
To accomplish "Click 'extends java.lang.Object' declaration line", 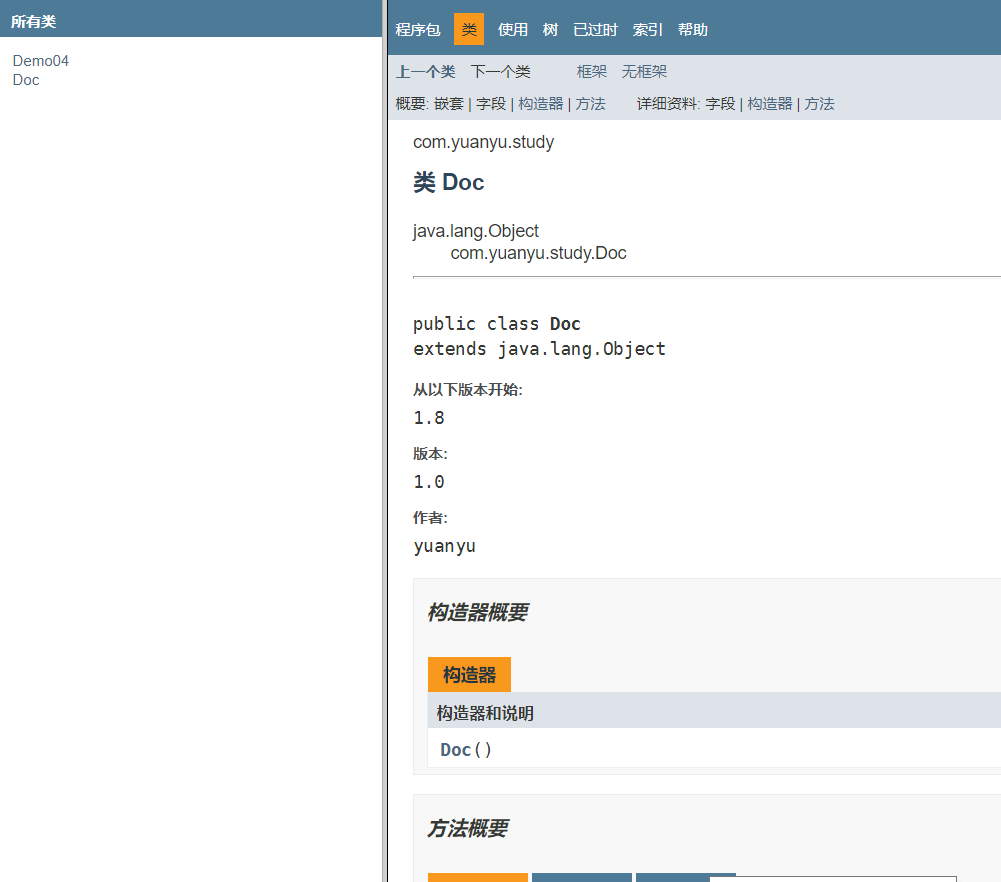I will pyautogui.click(x=539, y=349).
